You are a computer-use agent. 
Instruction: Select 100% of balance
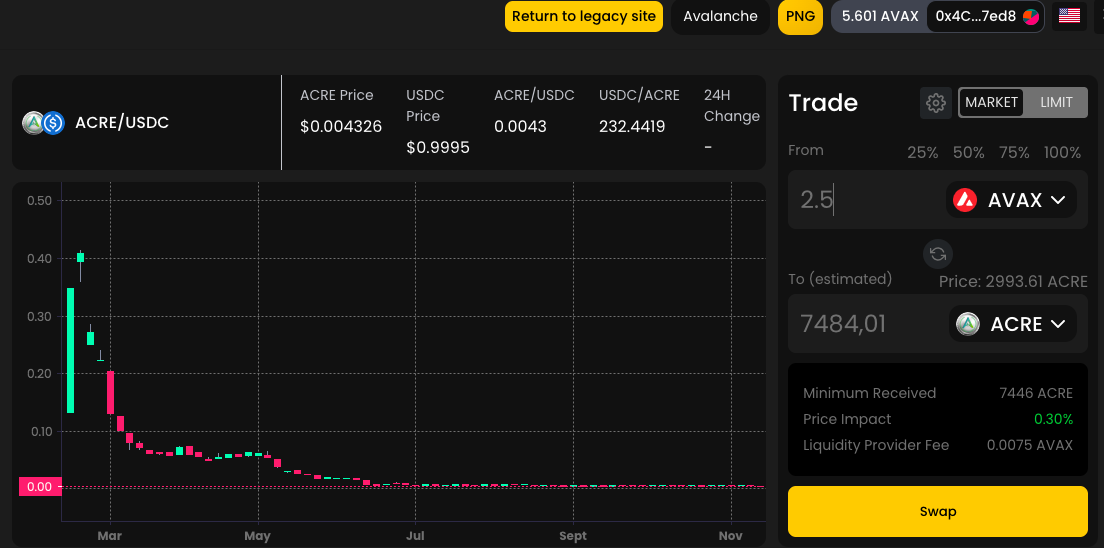(1062, 153)
